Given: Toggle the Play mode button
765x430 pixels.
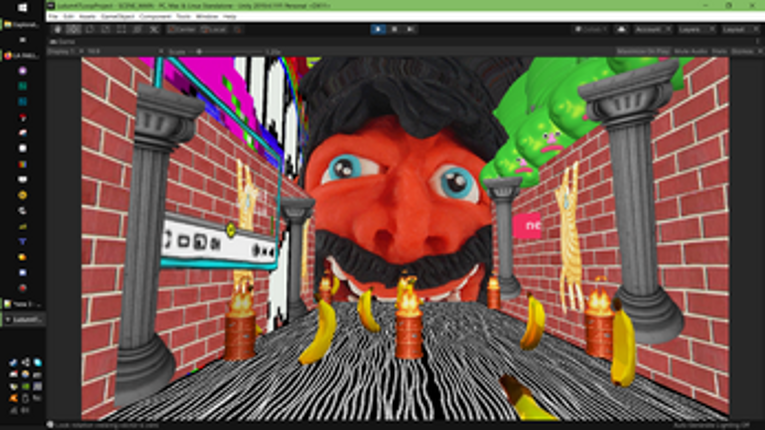Looking at the screenshot, I should point(378,29).
